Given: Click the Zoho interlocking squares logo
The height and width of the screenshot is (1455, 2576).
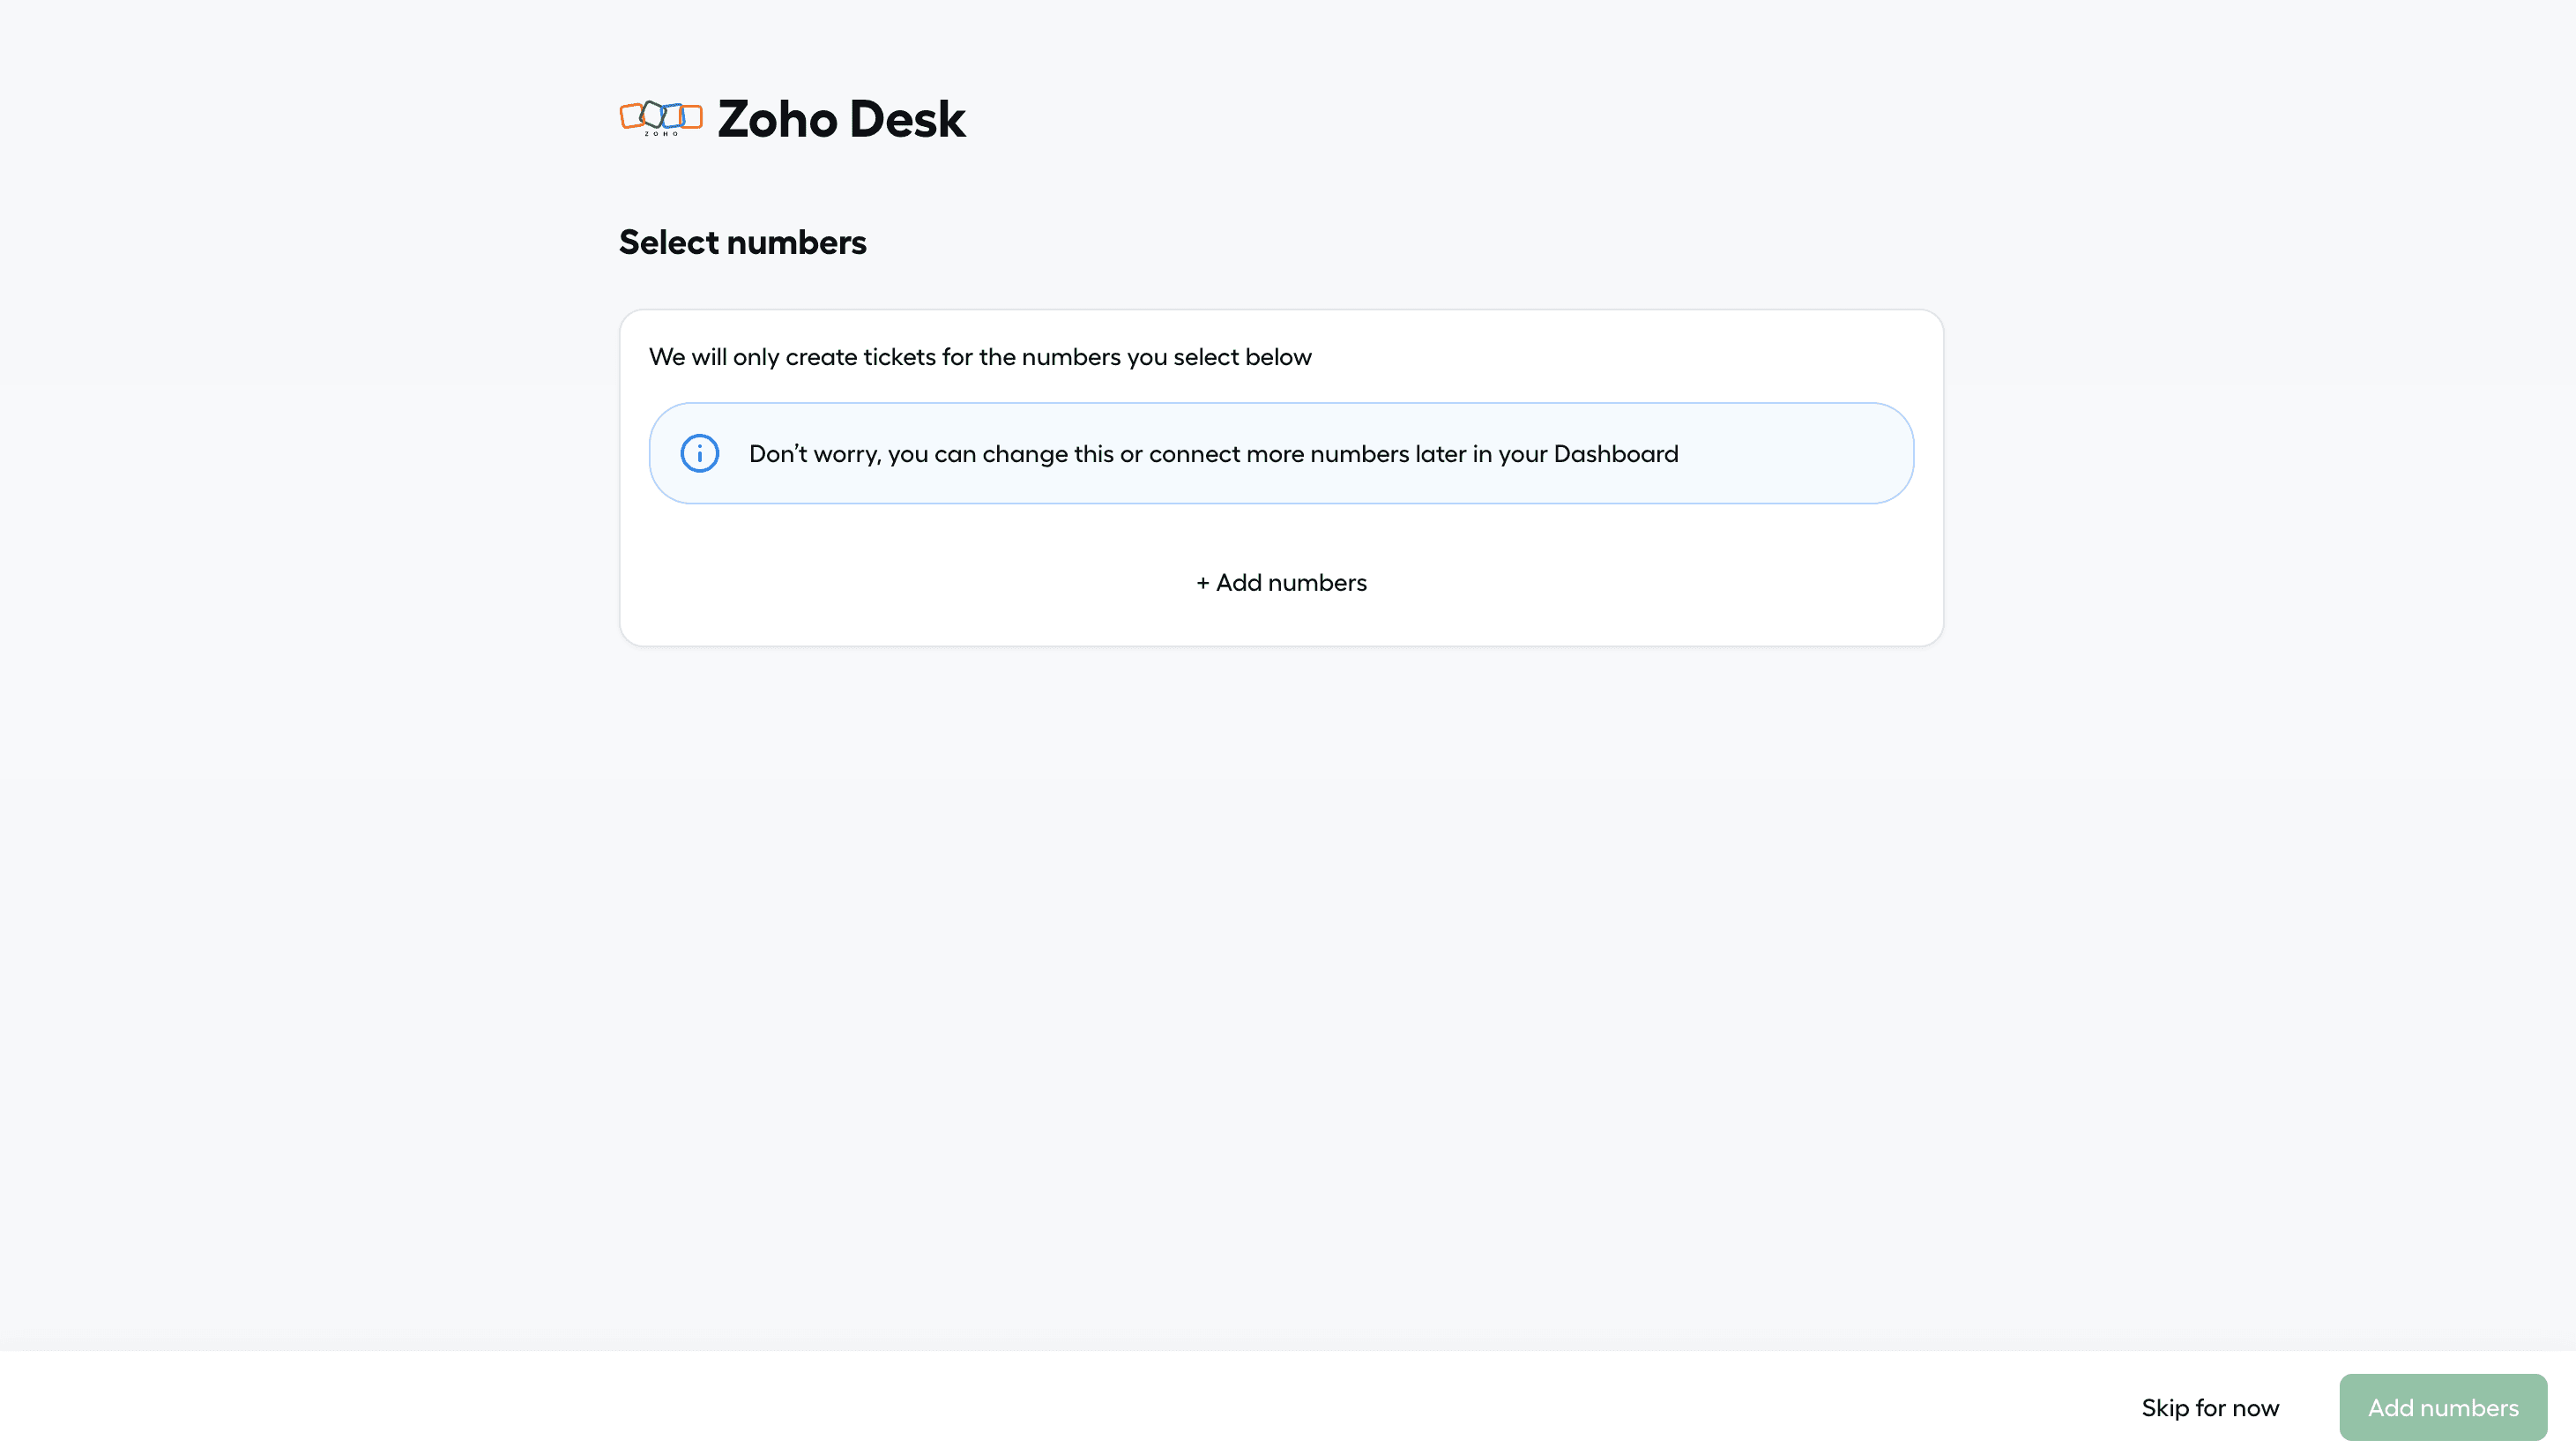Looking at the screenshot, I should 661,118.
